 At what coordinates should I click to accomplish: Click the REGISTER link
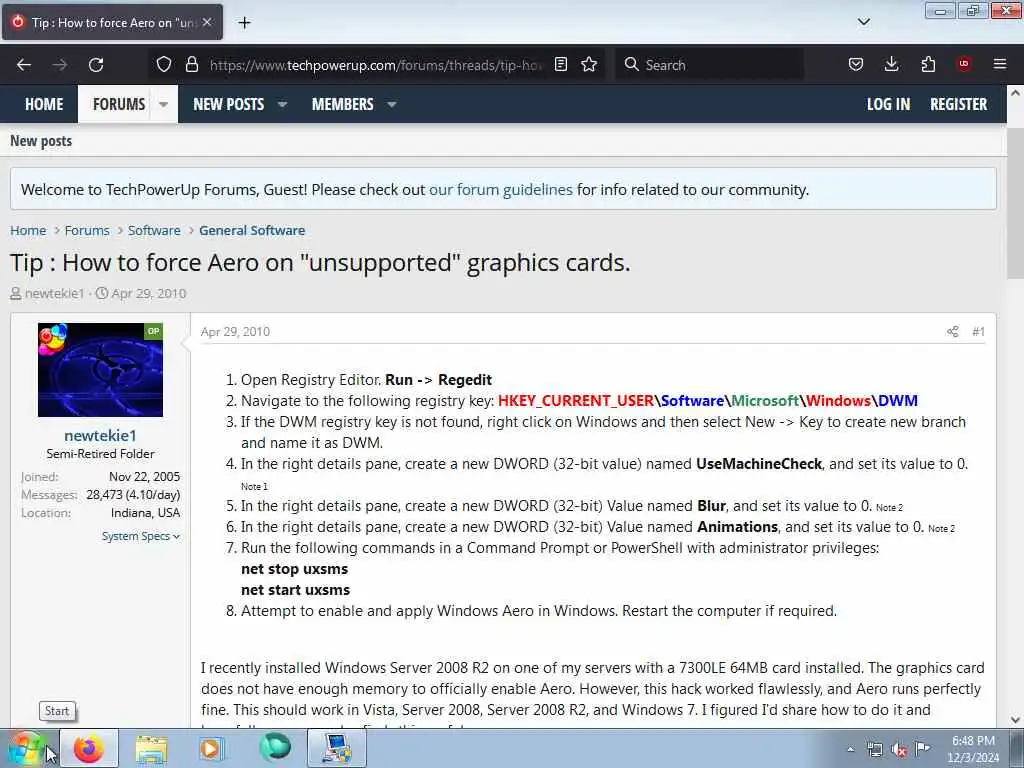[959, 104]
